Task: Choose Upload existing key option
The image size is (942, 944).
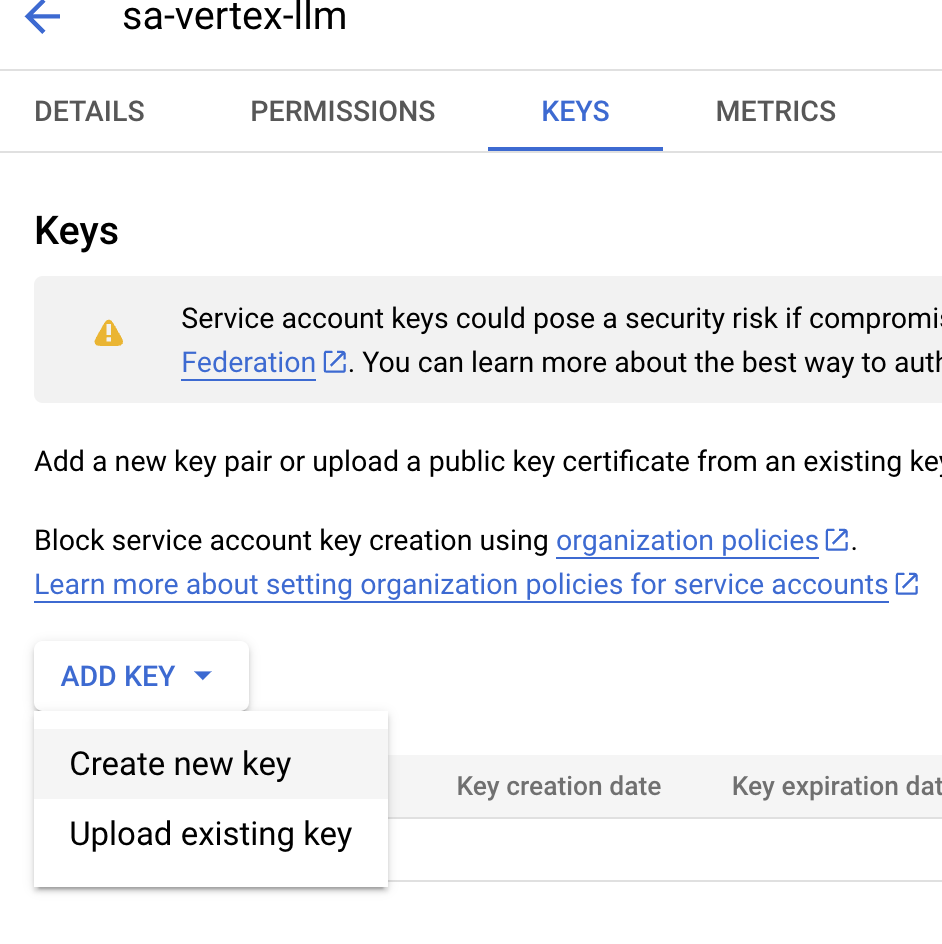Action: coord(211,834)
